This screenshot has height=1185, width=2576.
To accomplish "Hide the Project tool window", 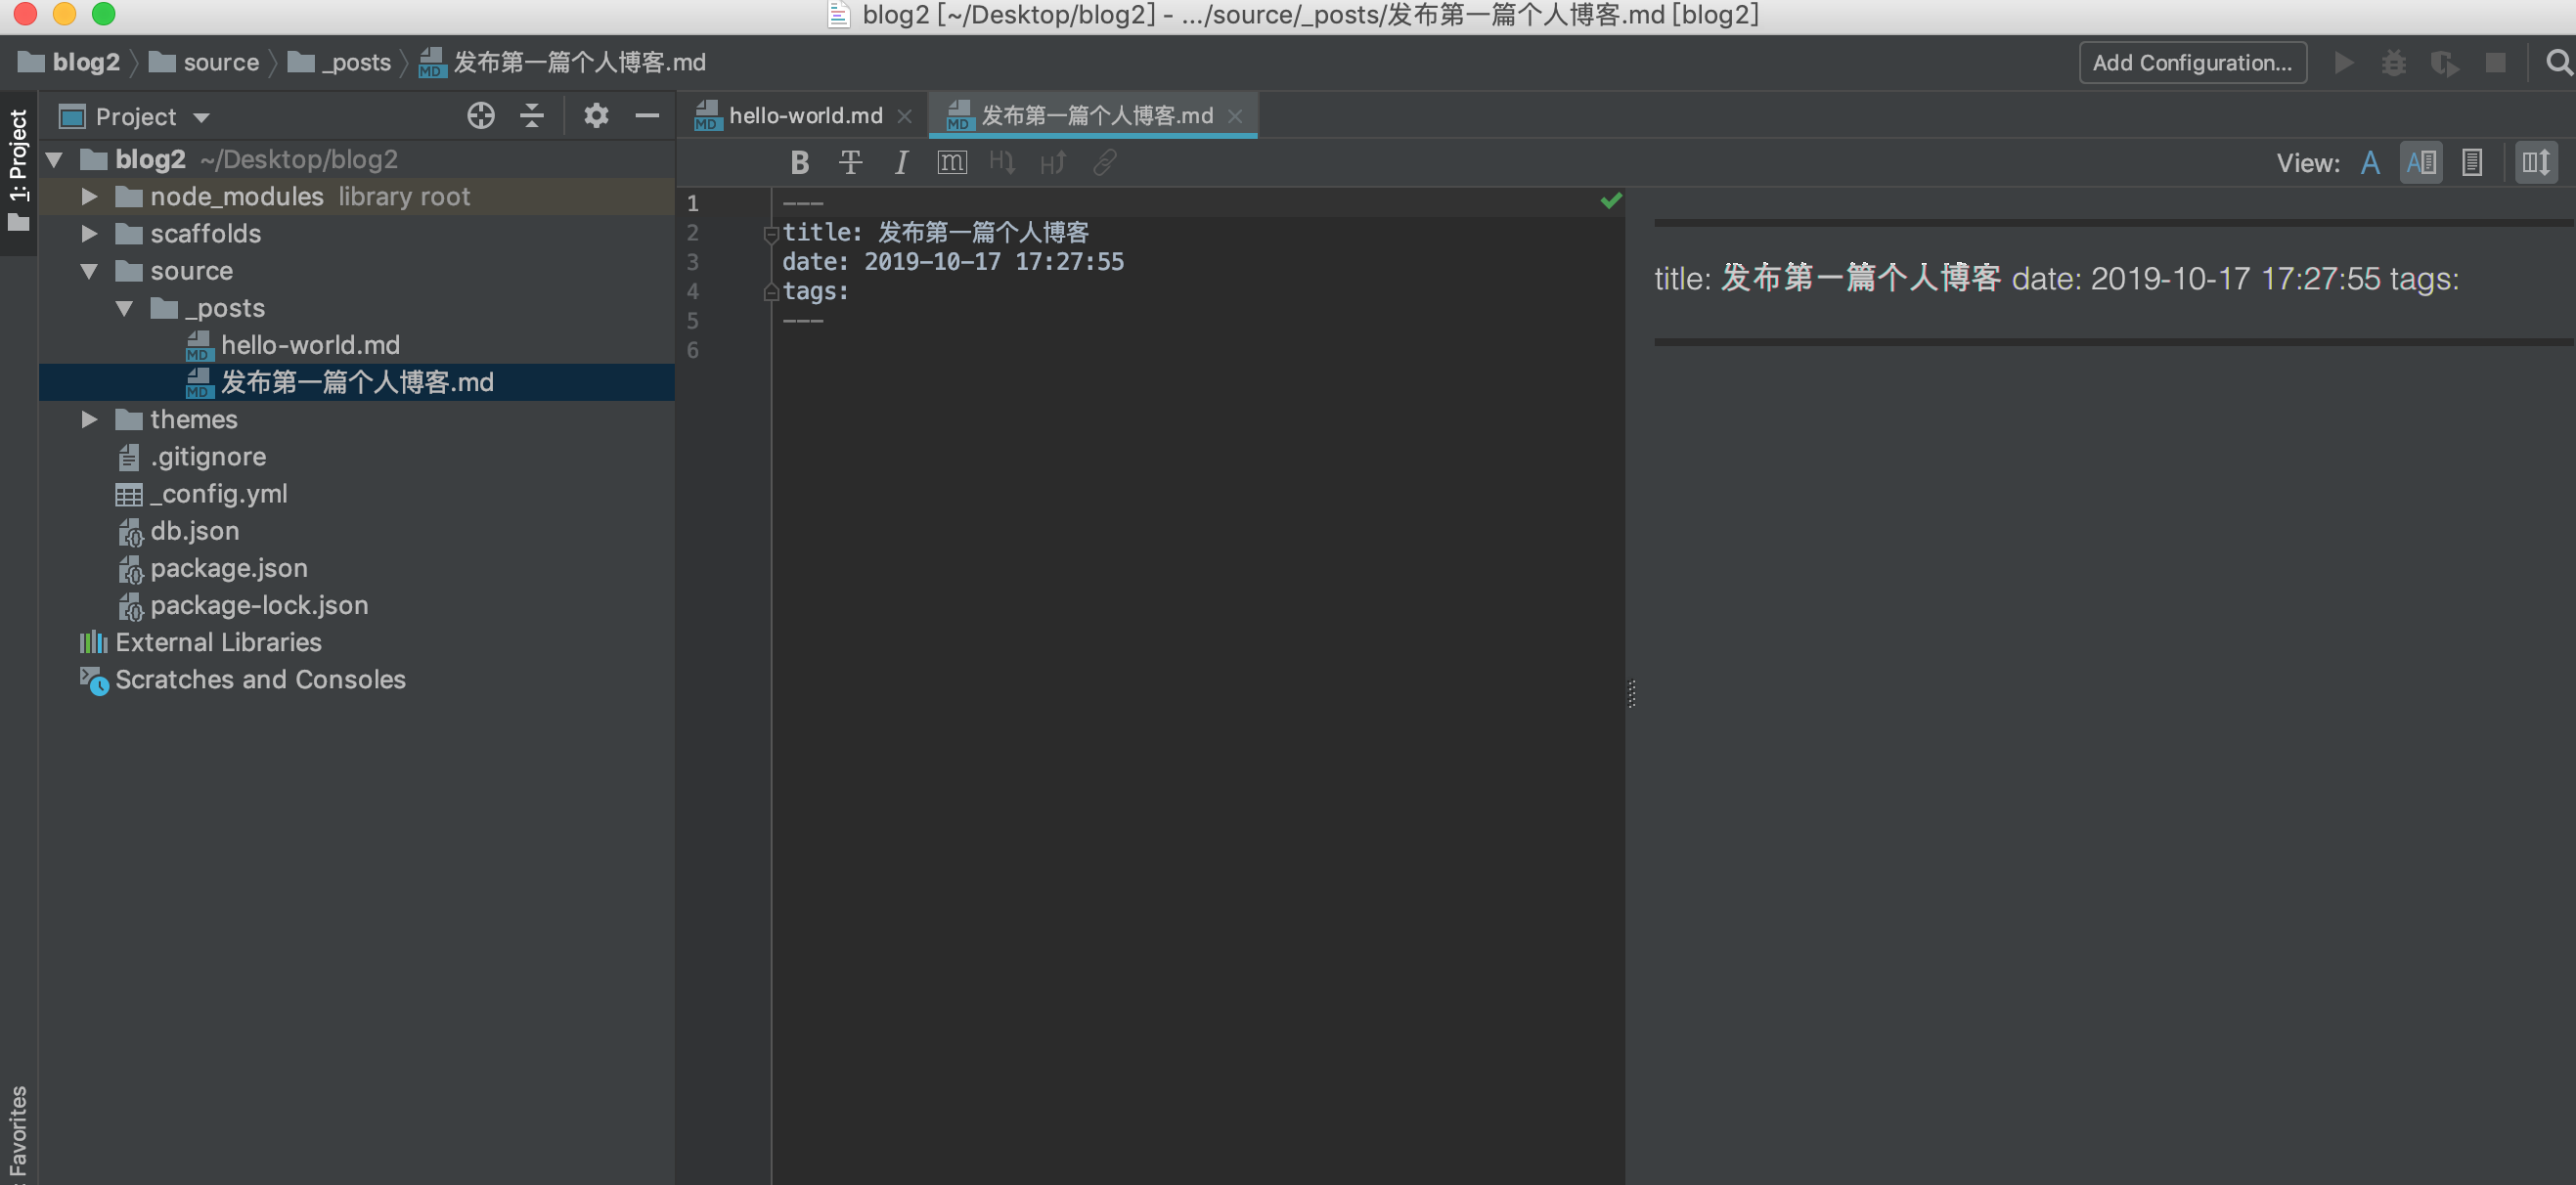I will [647, 116].
